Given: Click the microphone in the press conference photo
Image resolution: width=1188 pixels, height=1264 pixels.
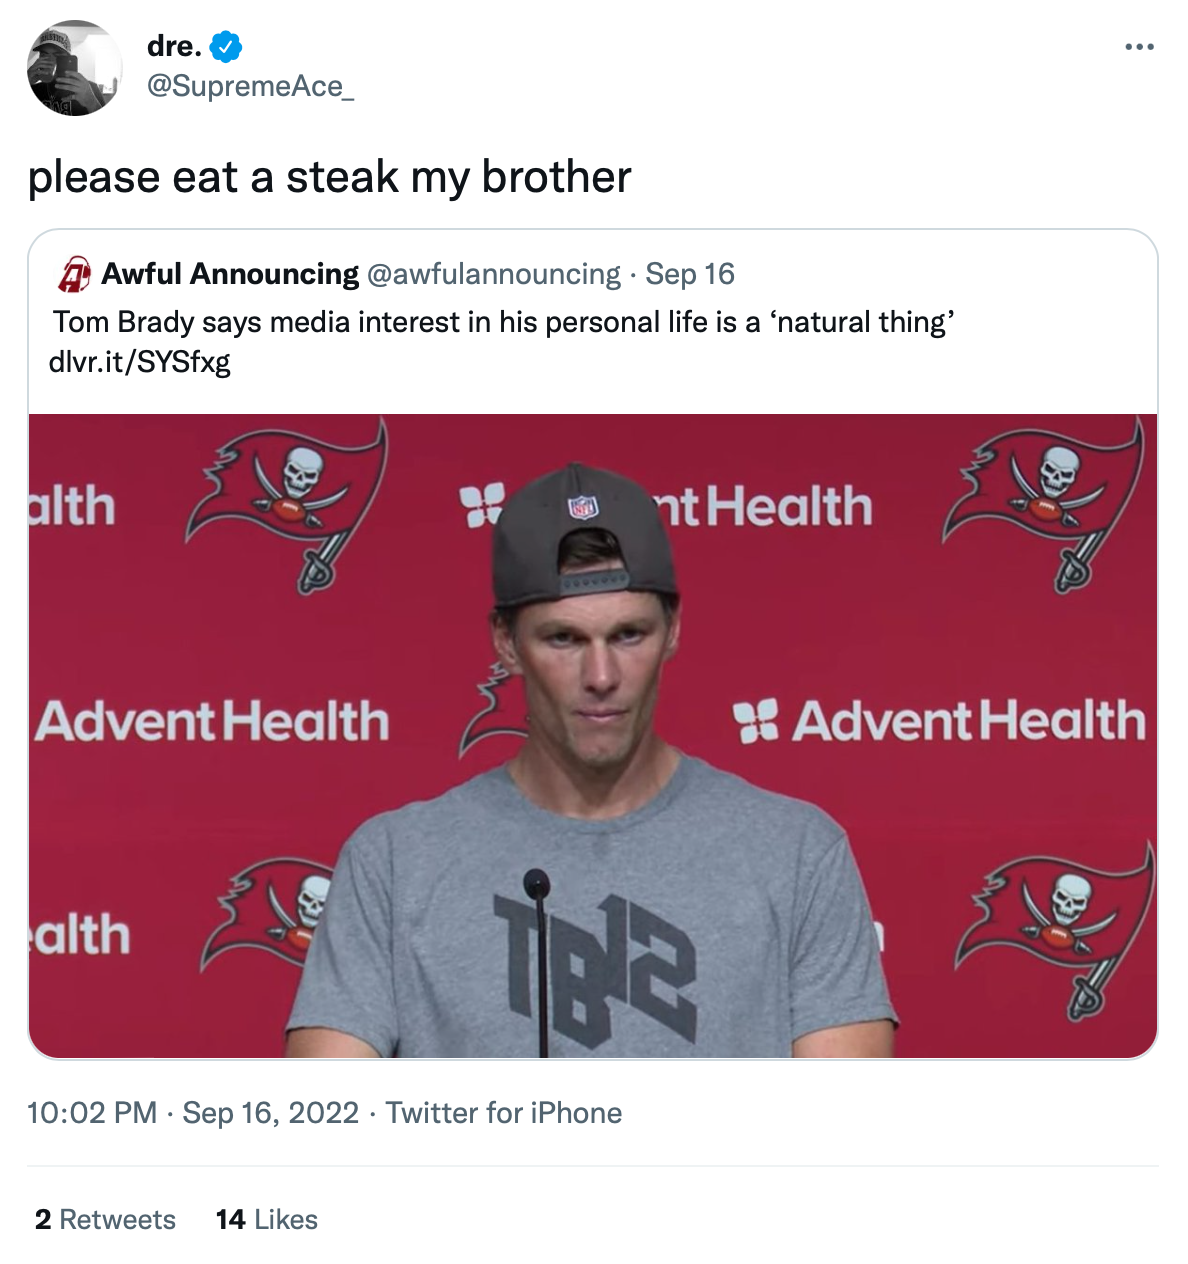Looking at the screenshot, I should [536, 885].
